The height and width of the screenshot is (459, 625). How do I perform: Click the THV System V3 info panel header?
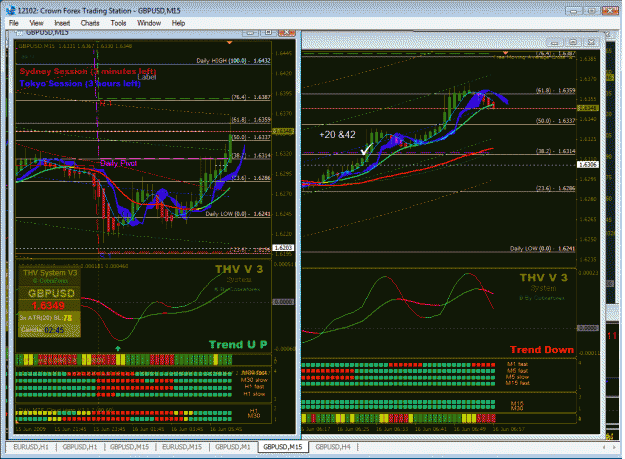[x=50, y=273]
